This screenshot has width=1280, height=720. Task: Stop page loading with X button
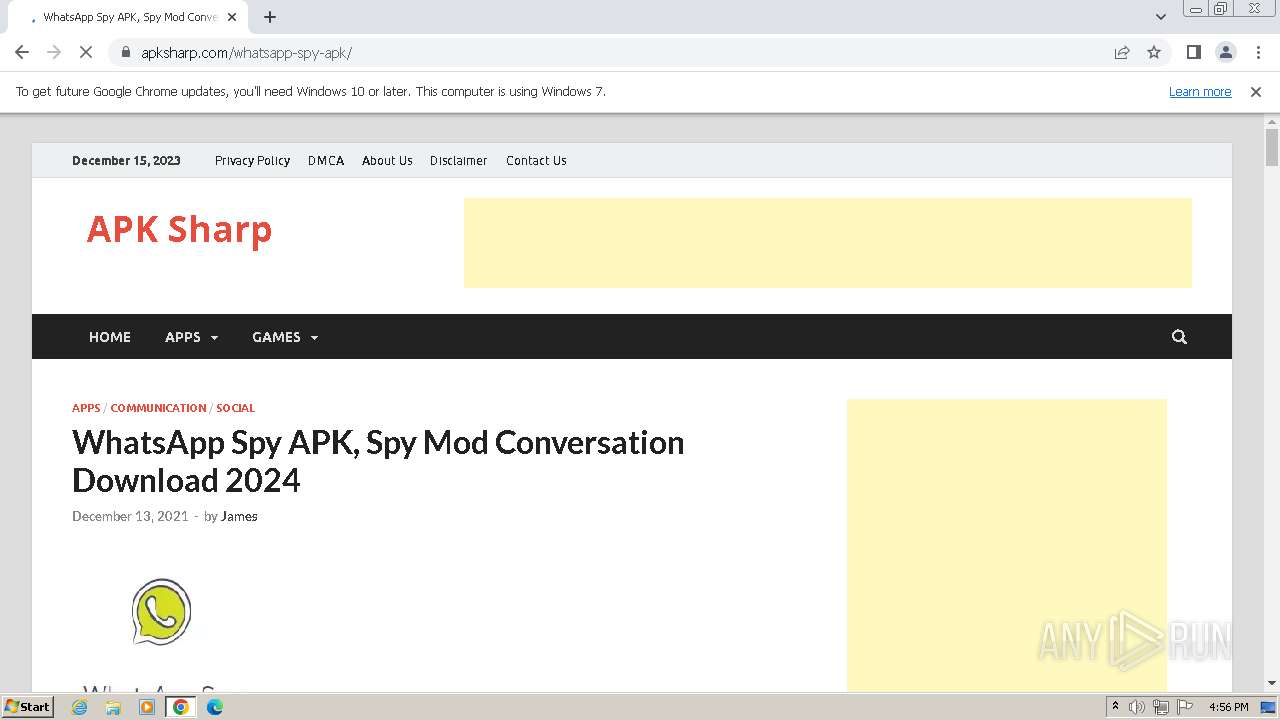(x=86, y=52)
